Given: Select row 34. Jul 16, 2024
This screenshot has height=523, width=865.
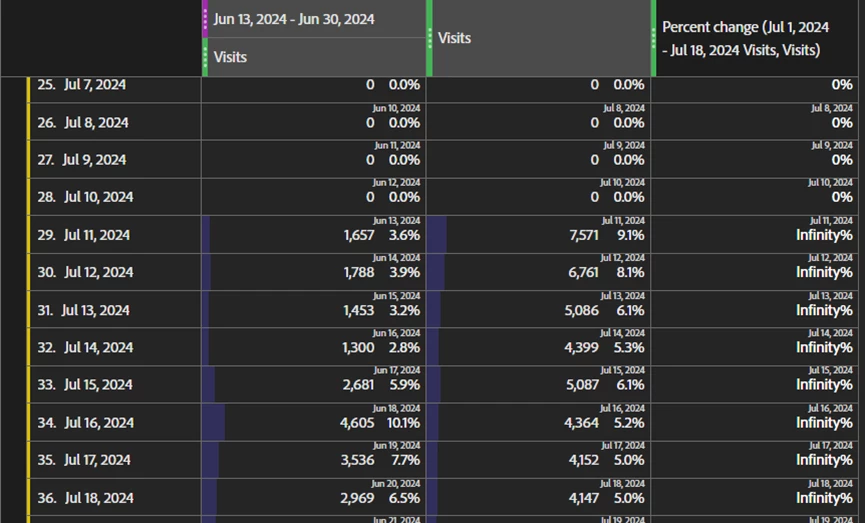Looking at the screenshot, I should [115, 422].
